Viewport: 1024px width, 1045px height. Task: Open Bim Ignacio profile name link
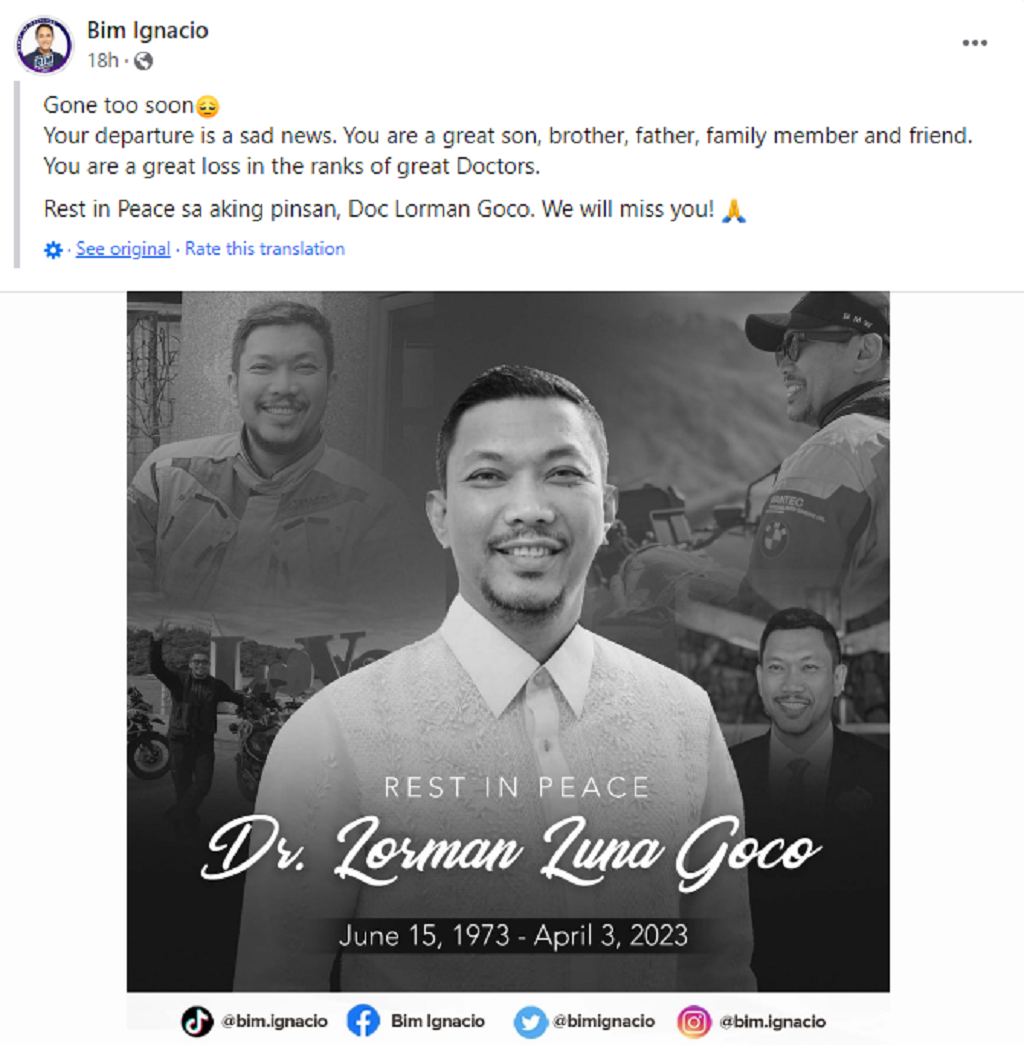147,31
